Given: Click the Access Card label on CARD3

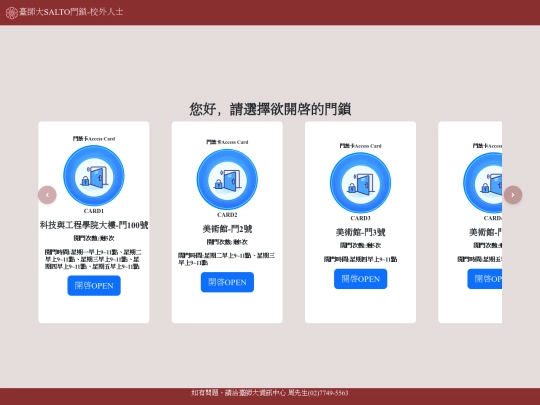Looking at the screenshot, I should pos(360,146).
